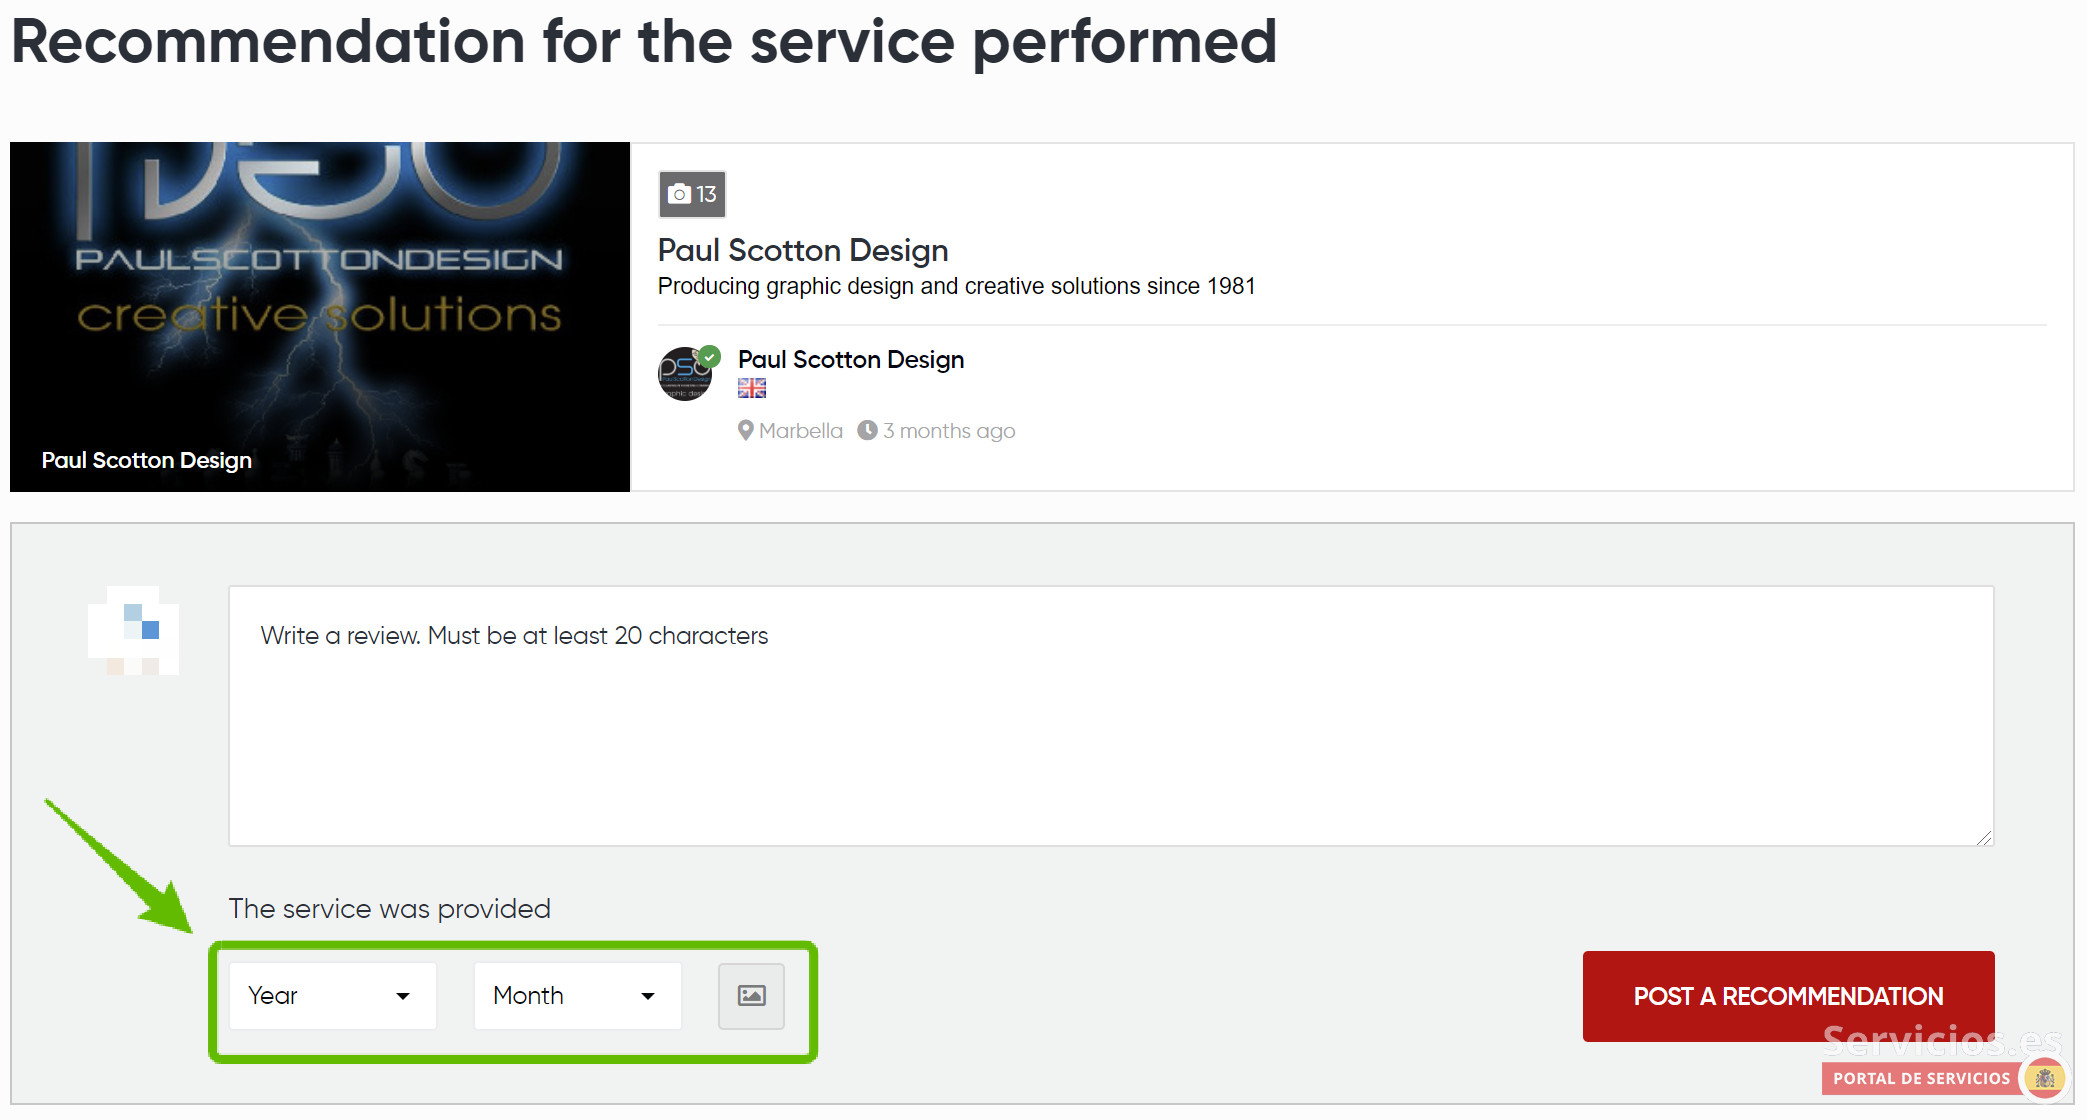Image resolution: width=2087 pixels, height=1120 pixels.
Task: Click the reviewer avatar next to review box
Action: (133, 630)
